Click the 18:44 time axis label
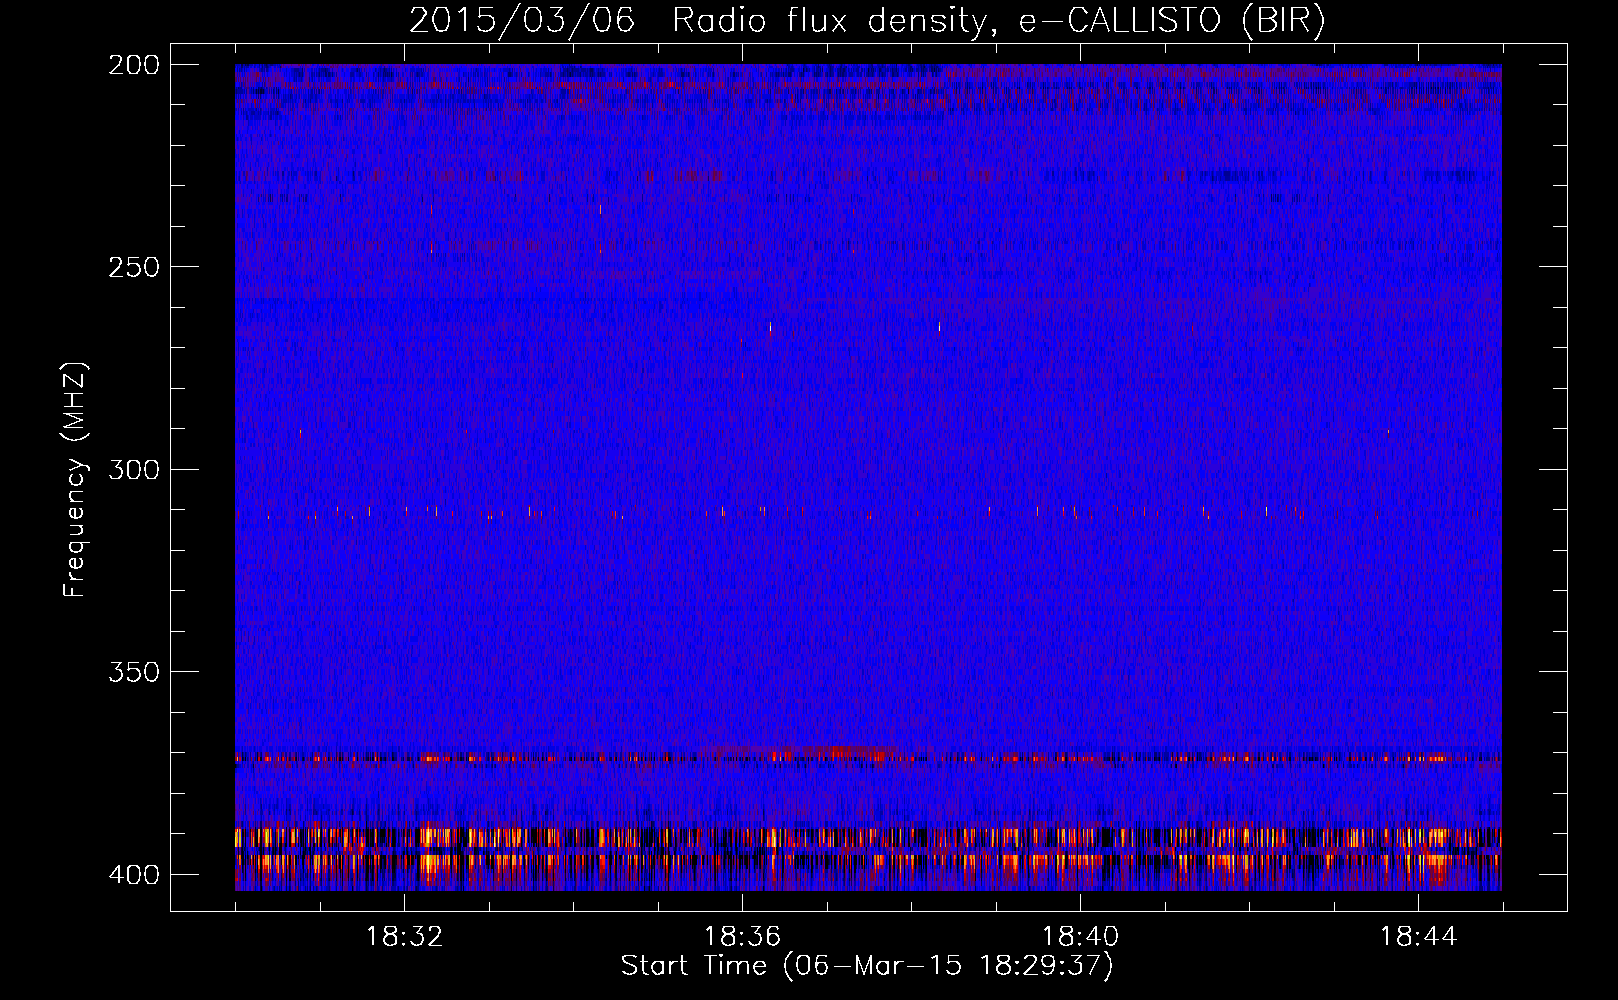 coord(1418,937)
